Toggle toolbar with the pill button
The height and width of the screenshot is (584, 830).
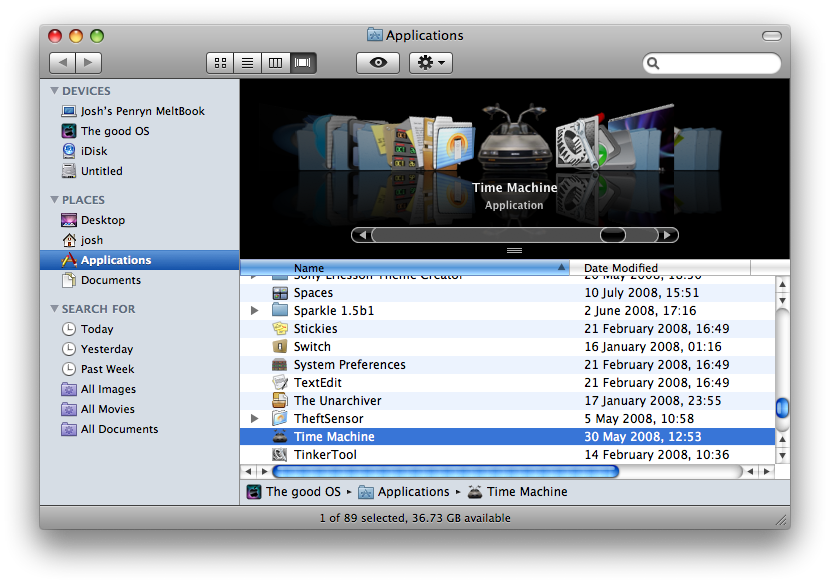(772, 35)
